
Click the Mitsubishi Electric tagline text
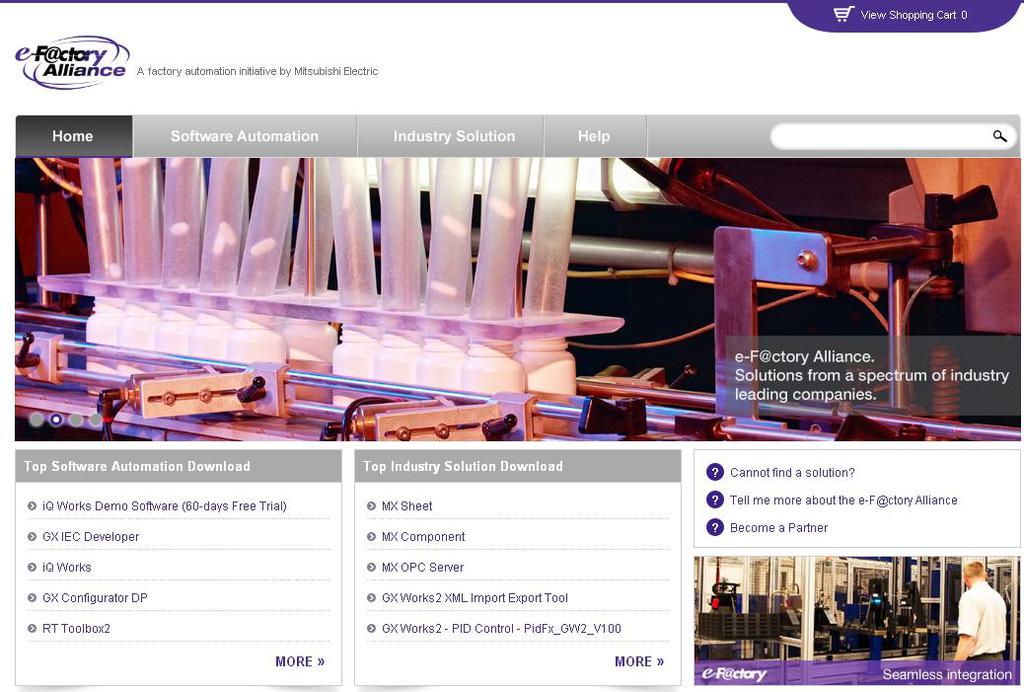click(257, 71)
